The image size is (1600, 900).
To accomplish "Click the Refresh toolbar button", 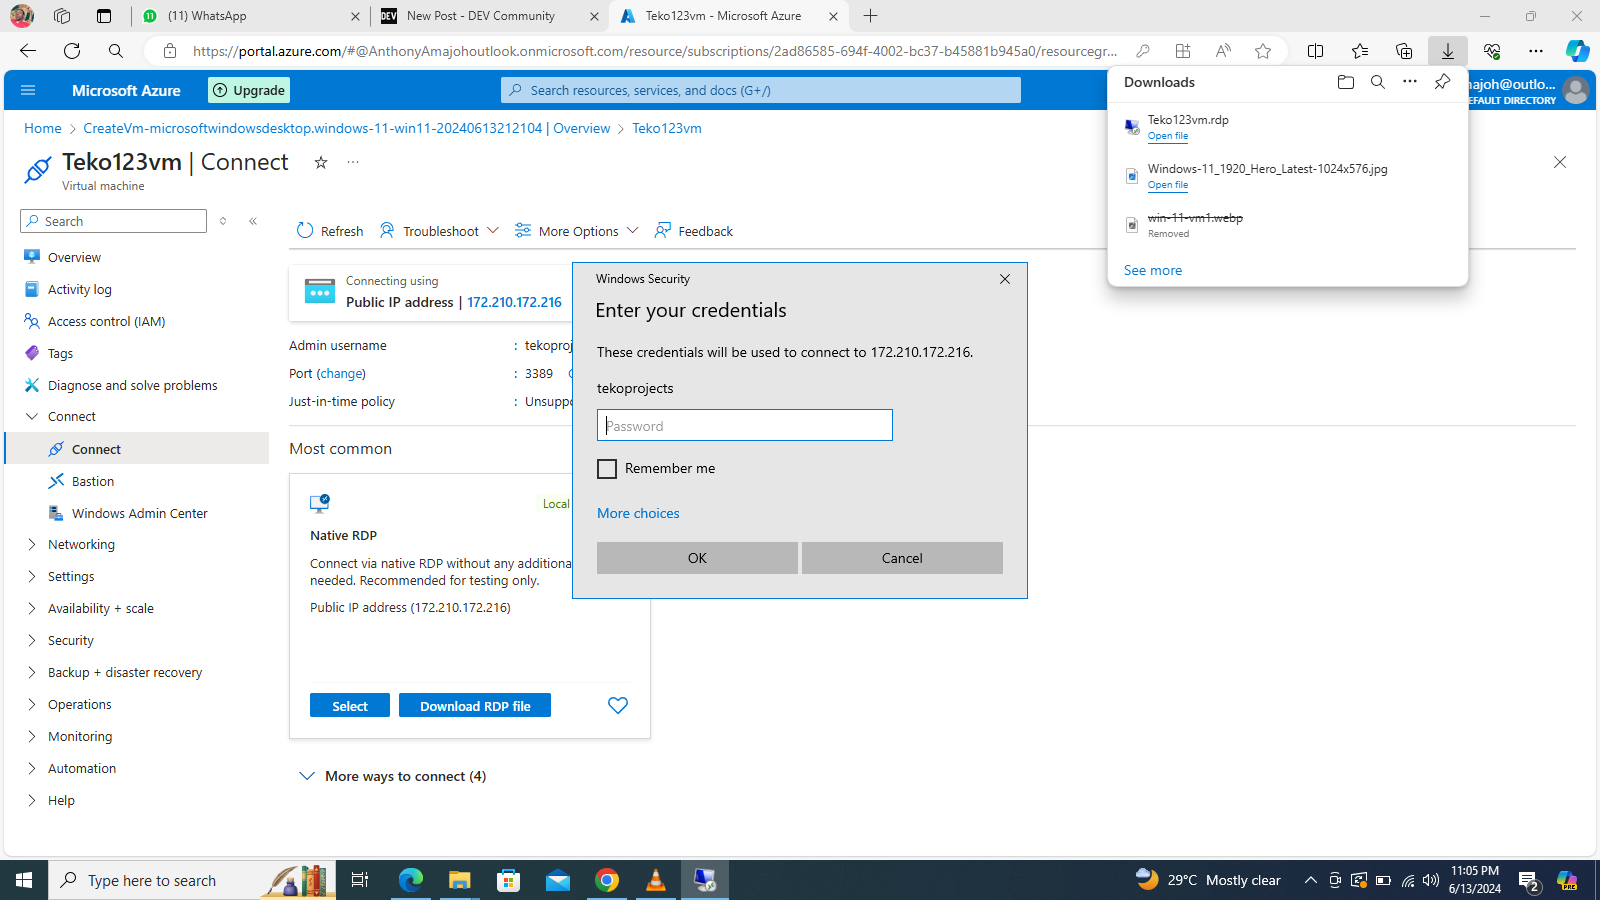I will click(330, 231).
